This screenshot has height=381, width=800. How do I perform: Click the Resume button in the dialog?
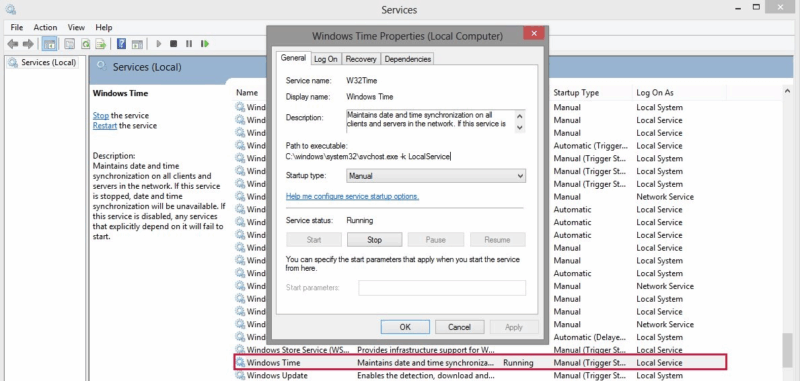click(x=497, y=240)
